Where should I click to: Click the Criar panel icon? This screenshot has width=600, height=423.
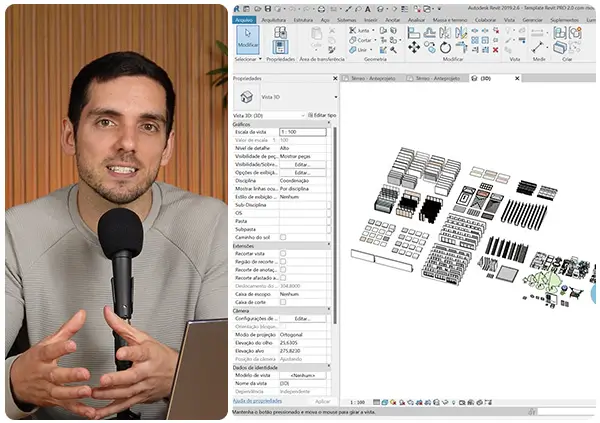click(560, 33)
